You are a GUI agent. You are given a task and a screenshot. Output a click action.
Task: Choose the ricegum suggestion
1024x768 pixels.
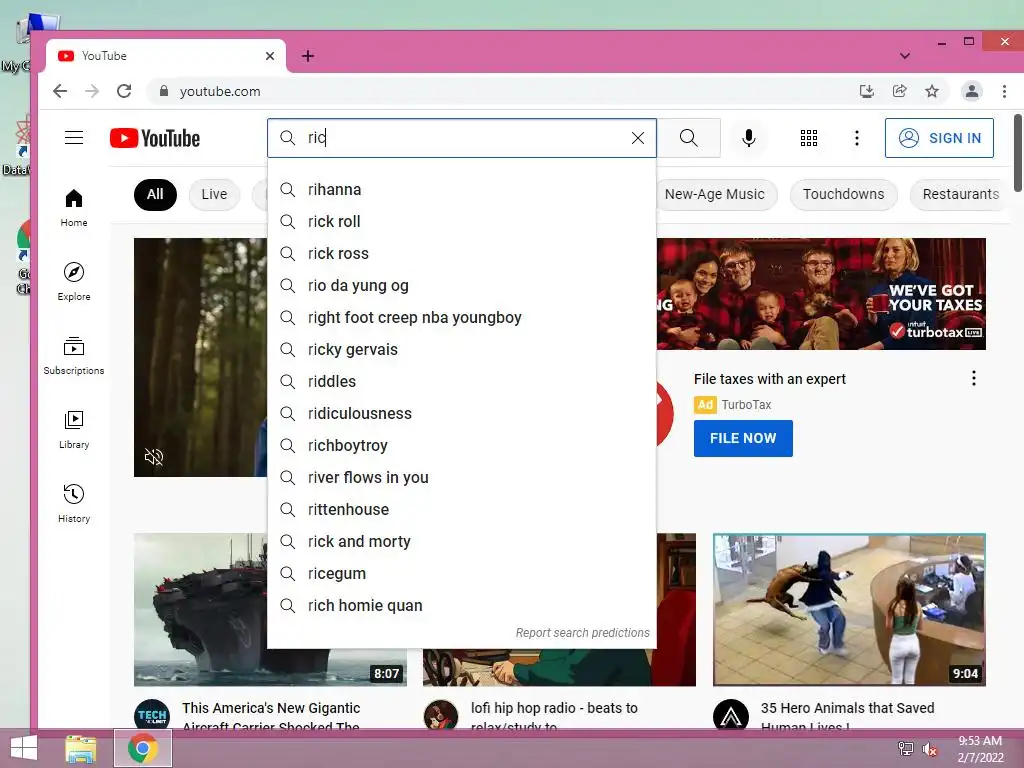coord(461,573)
